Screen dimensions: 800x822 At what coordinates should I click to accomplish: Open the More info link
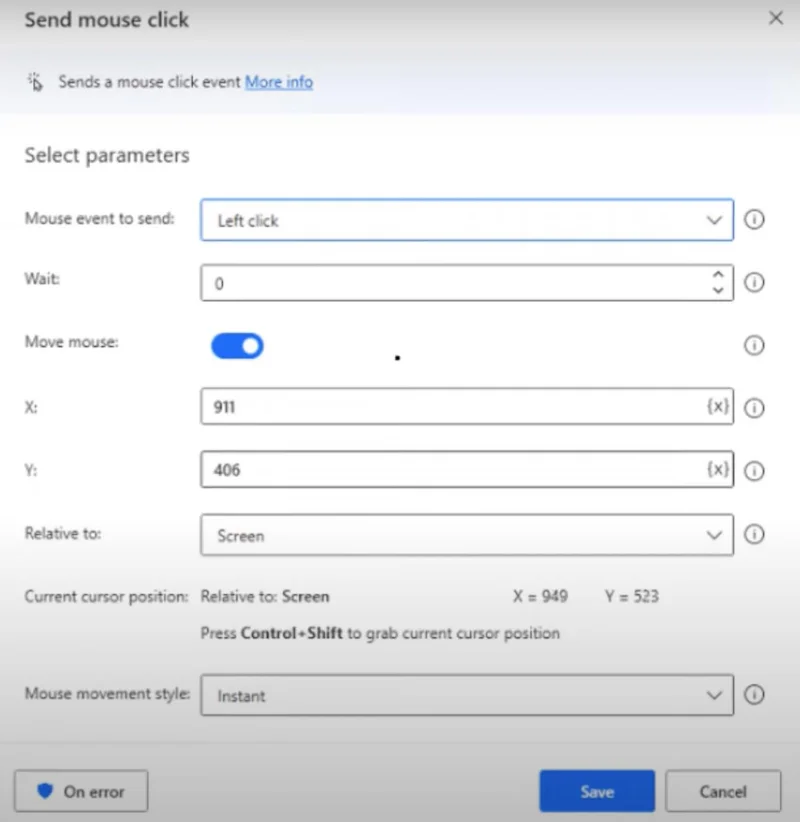[279, 82]
